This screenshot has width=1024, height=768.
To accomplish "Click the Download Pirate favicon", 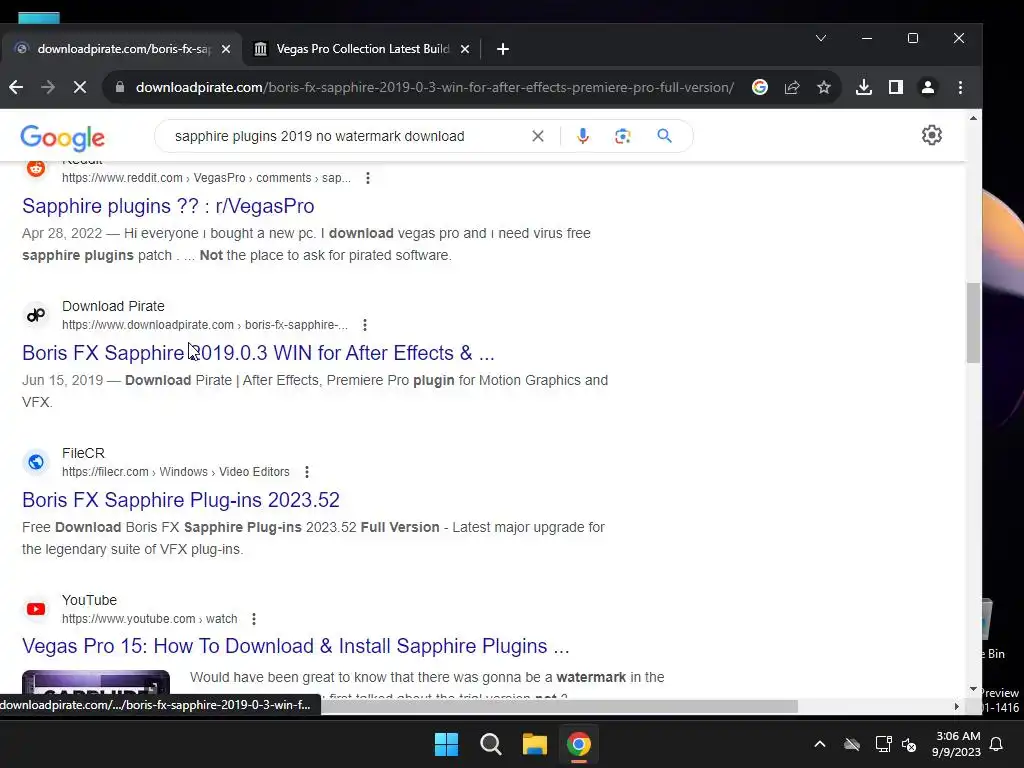I will tap(36, 315).
